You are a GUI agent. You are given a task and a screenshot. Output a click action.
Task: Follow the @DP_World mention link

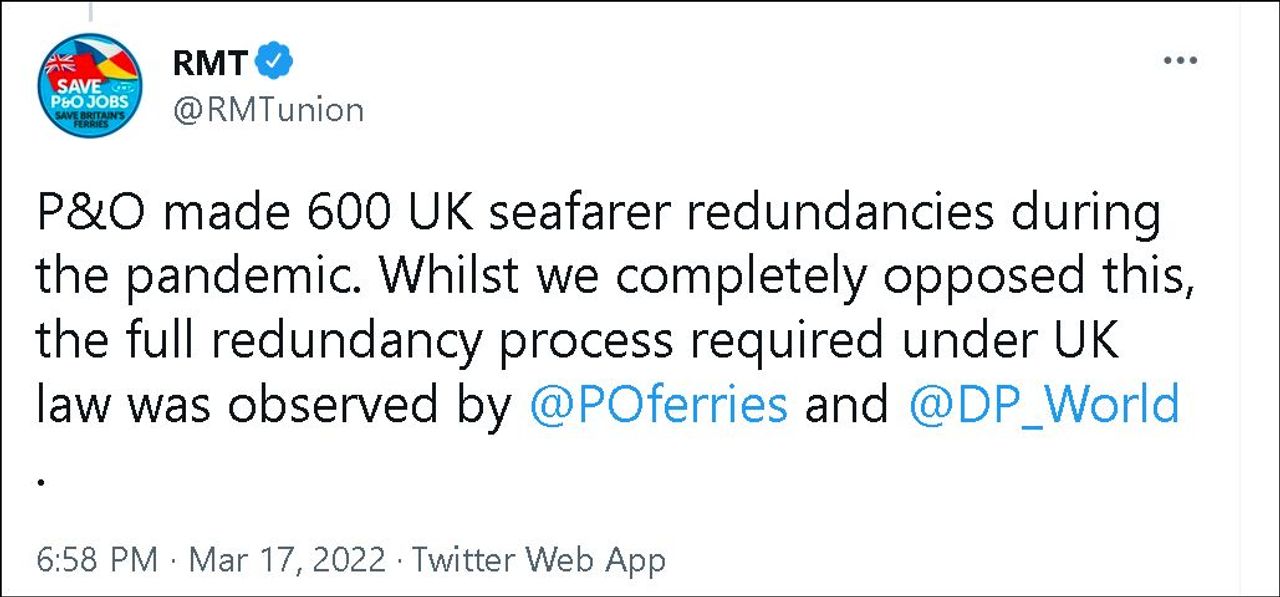click(1044, 406)
